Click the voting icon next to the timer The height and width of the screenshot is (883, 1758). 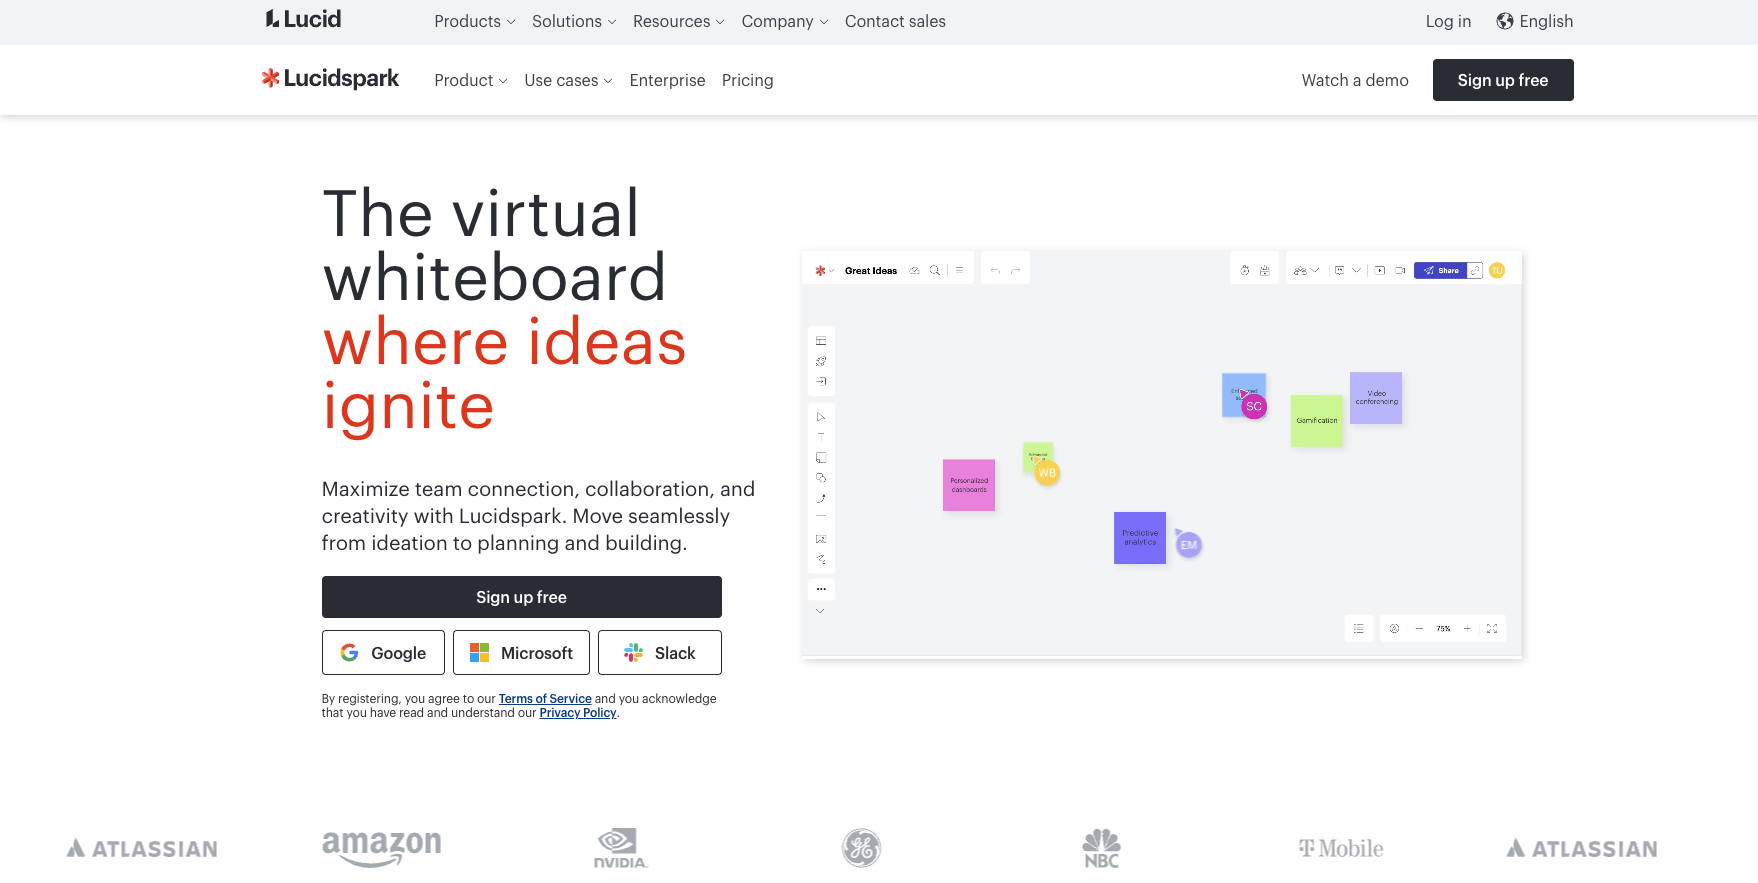tap(1265, 270)
